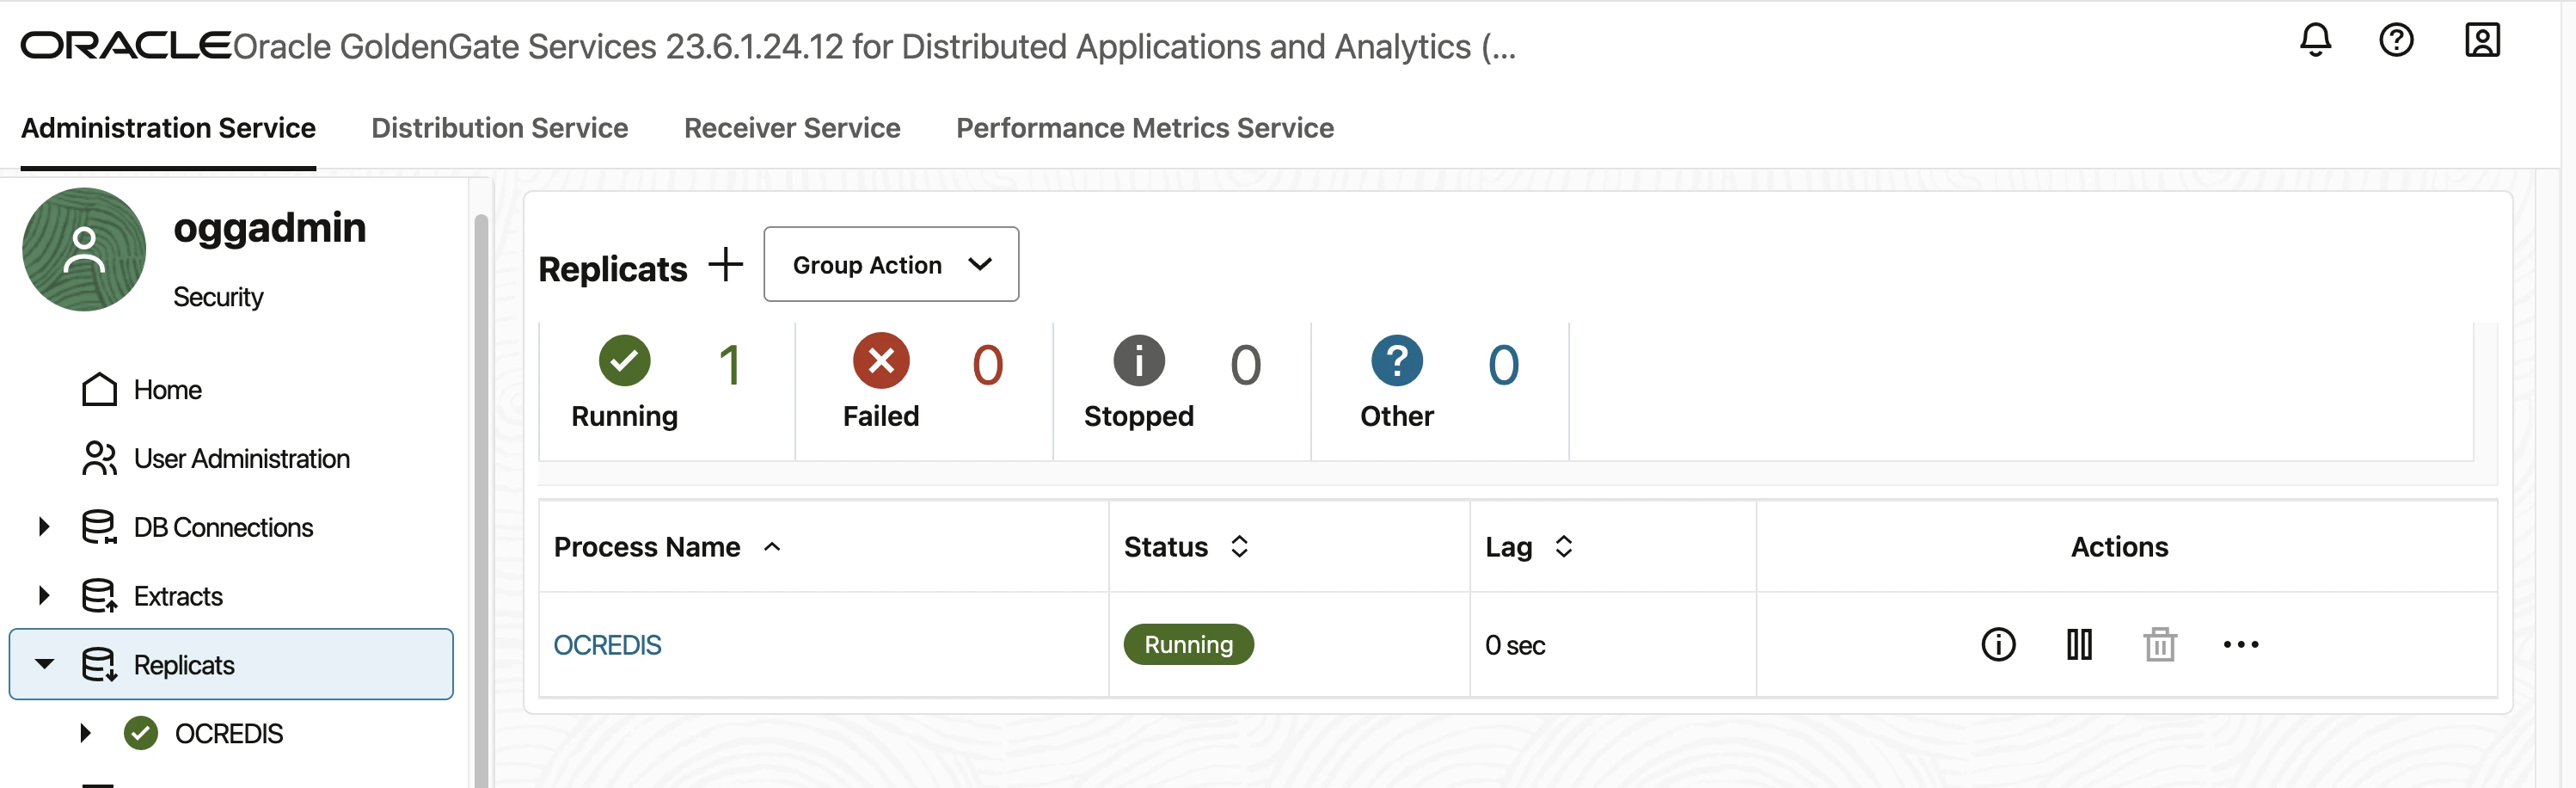Delete the OCREDIS replicat trash icon

pyautogui.click(x=2159, y=645)
